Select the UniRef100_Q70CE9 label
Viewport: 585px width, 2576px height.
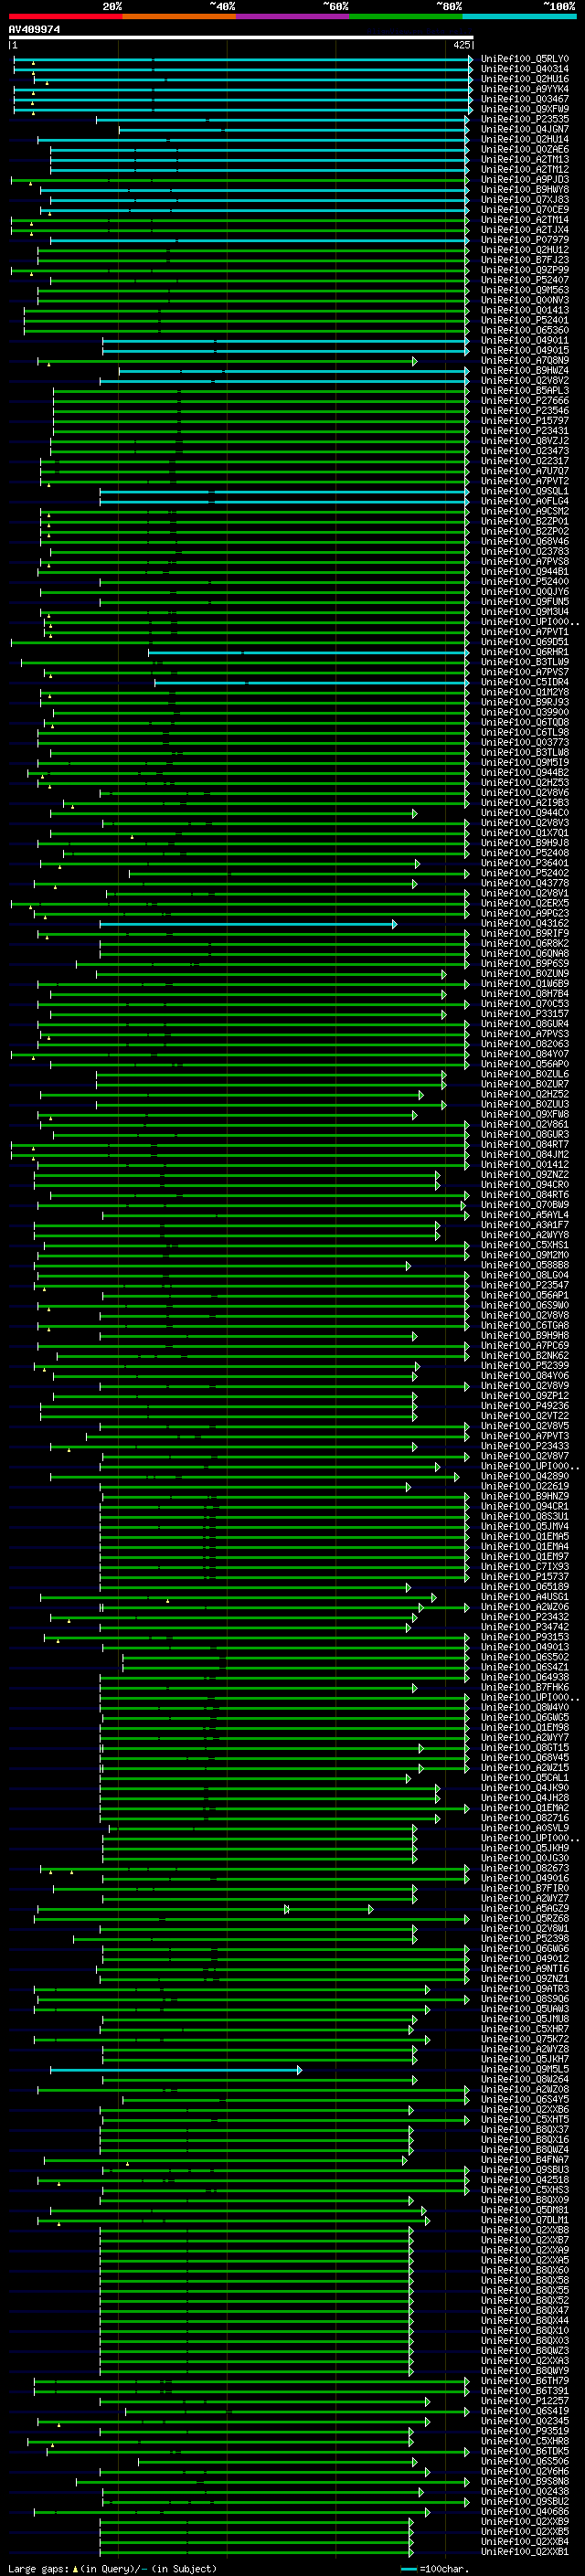525,210
